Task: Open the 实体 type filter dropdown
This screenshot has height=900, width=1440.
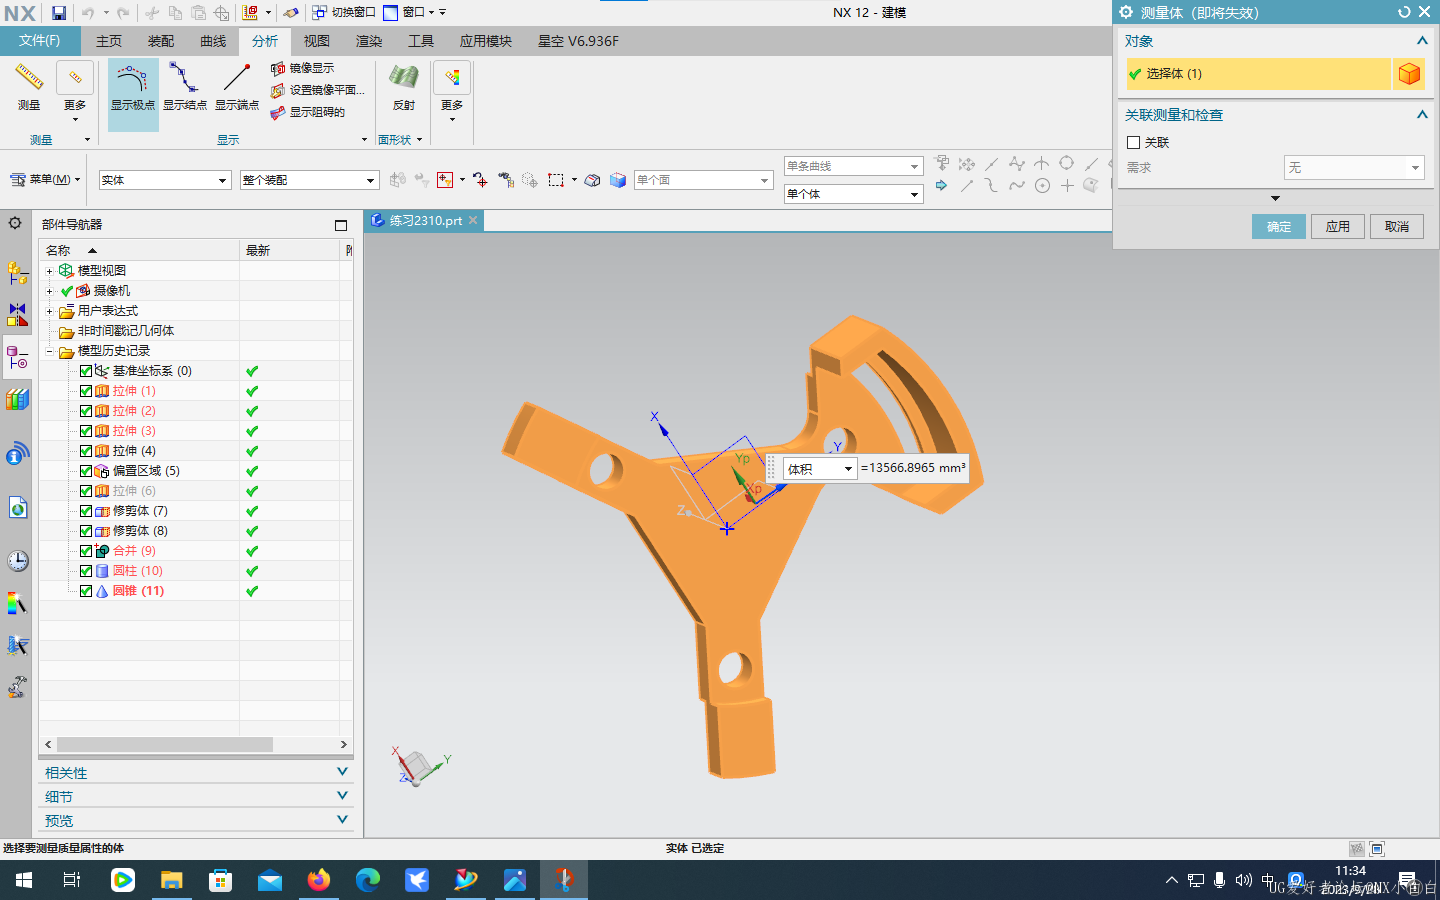Action: 165,180
